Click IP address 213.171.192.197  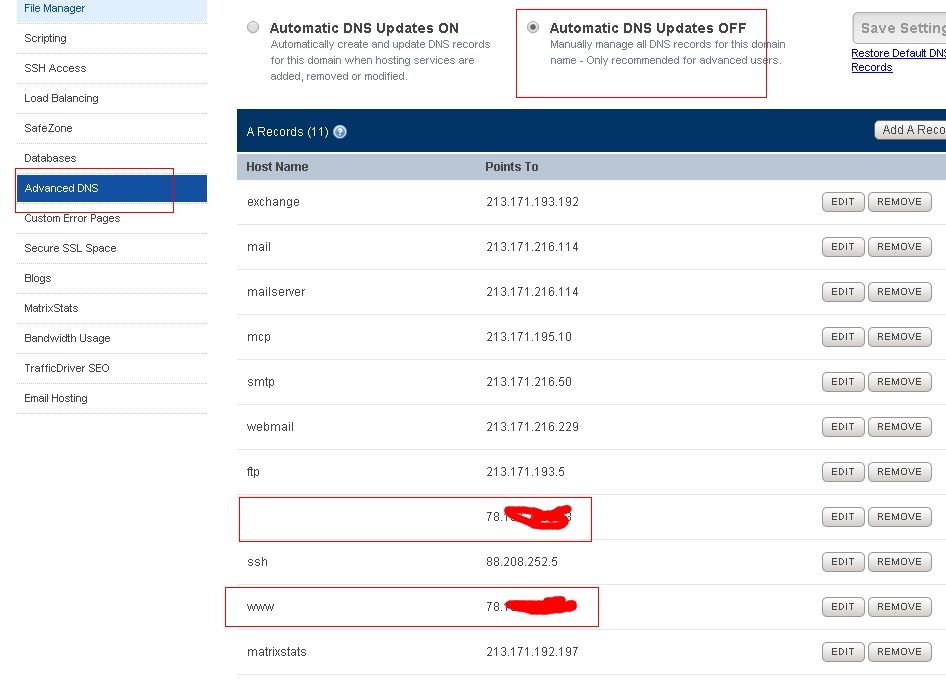pos(532,652)
